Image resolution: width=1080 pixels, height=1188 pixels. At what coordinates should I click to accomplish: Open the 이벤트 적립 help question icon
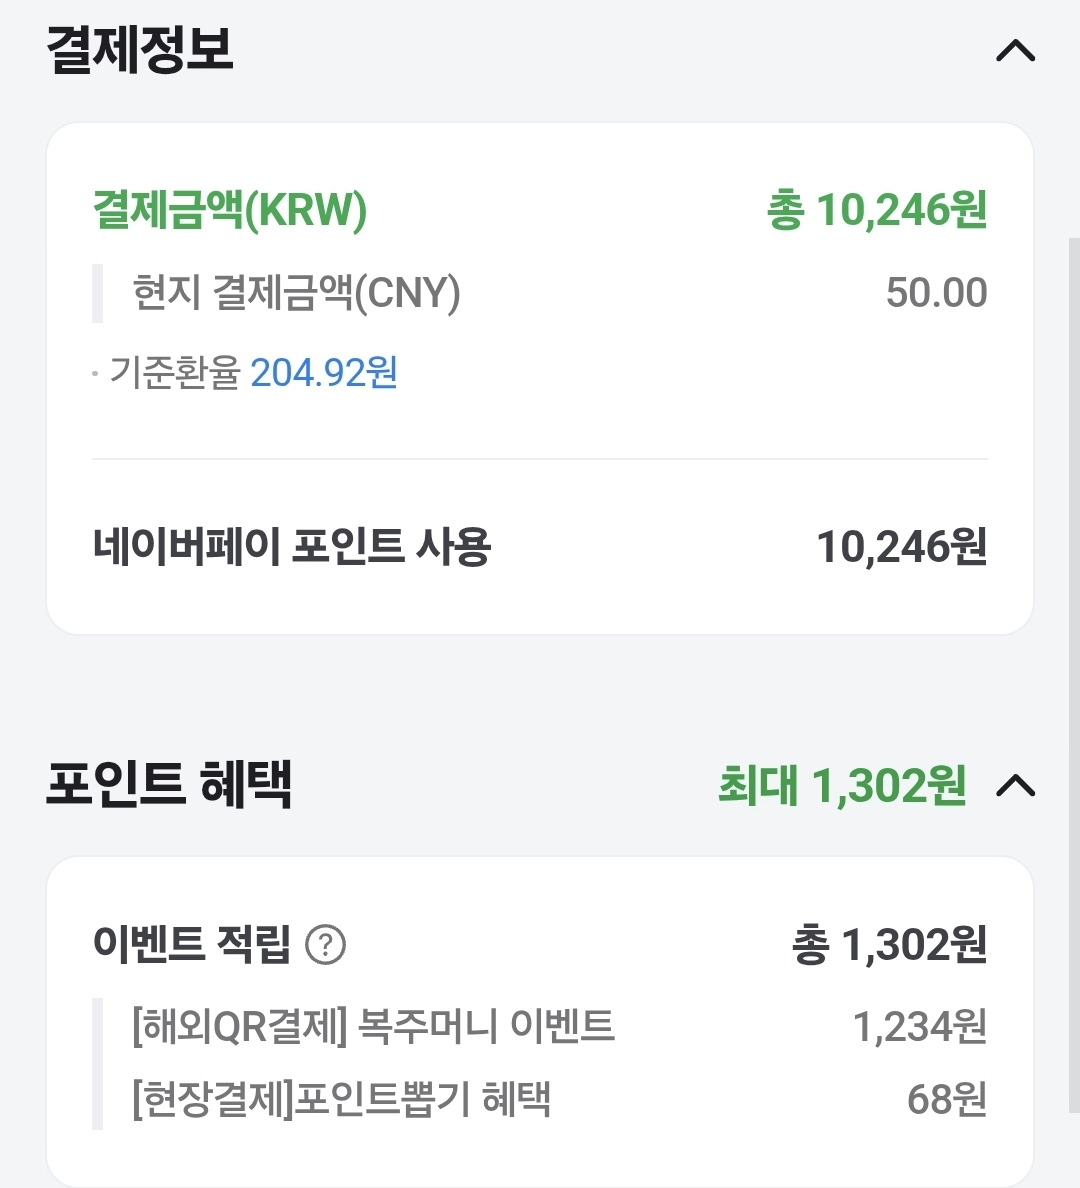coord(325,945)
